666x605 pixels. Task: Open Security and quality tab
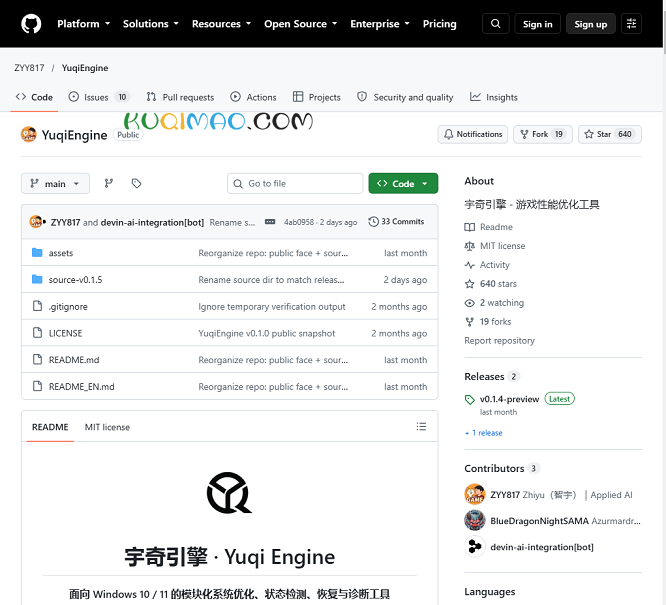[405, 97]
